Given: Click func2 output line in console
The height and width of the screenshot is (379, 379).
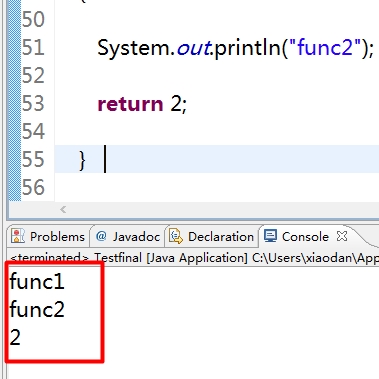Looking at the screenshot, I should click(37, 309).
